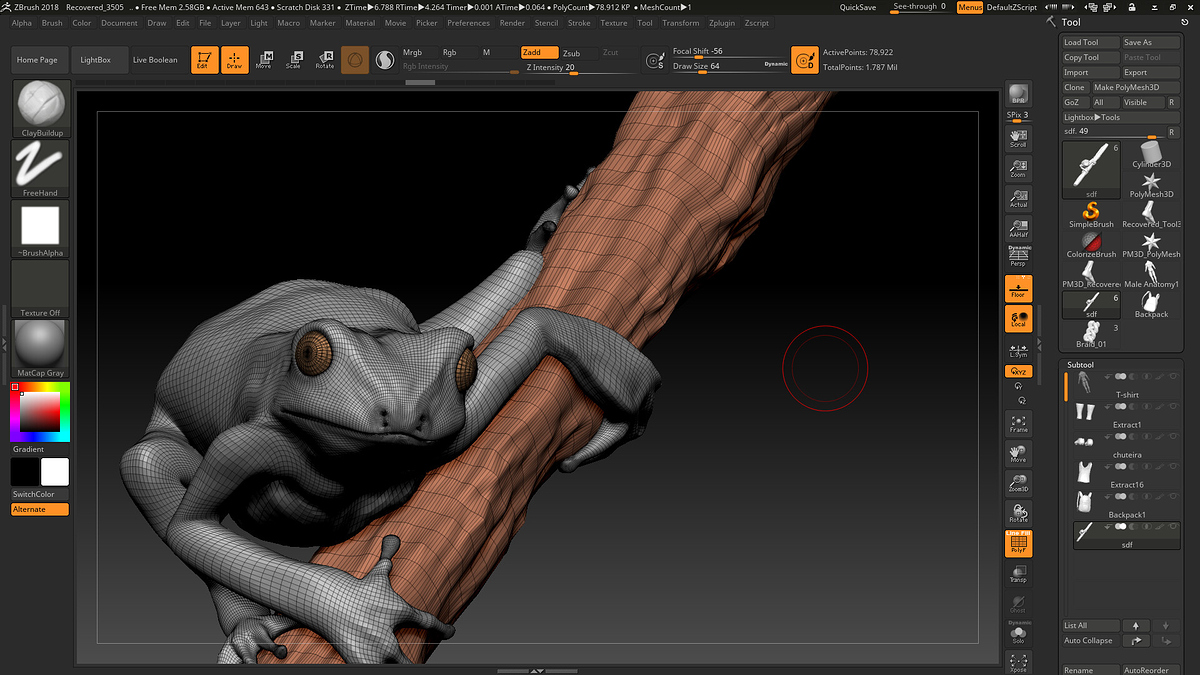Click the Move view icon in right shelf
This screenshot has width=1200, height=675.
click(x=1018, y=454)
